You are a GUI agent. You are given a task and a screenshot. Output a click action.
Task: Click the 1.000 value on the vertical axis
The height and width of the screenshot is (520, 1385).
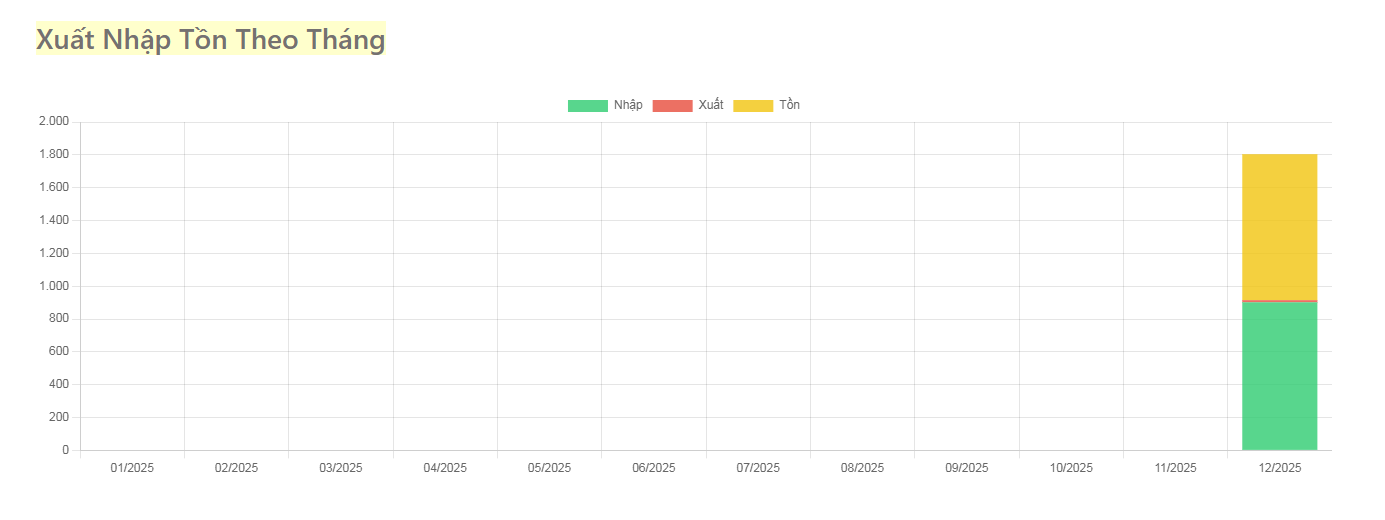[53, 286]
